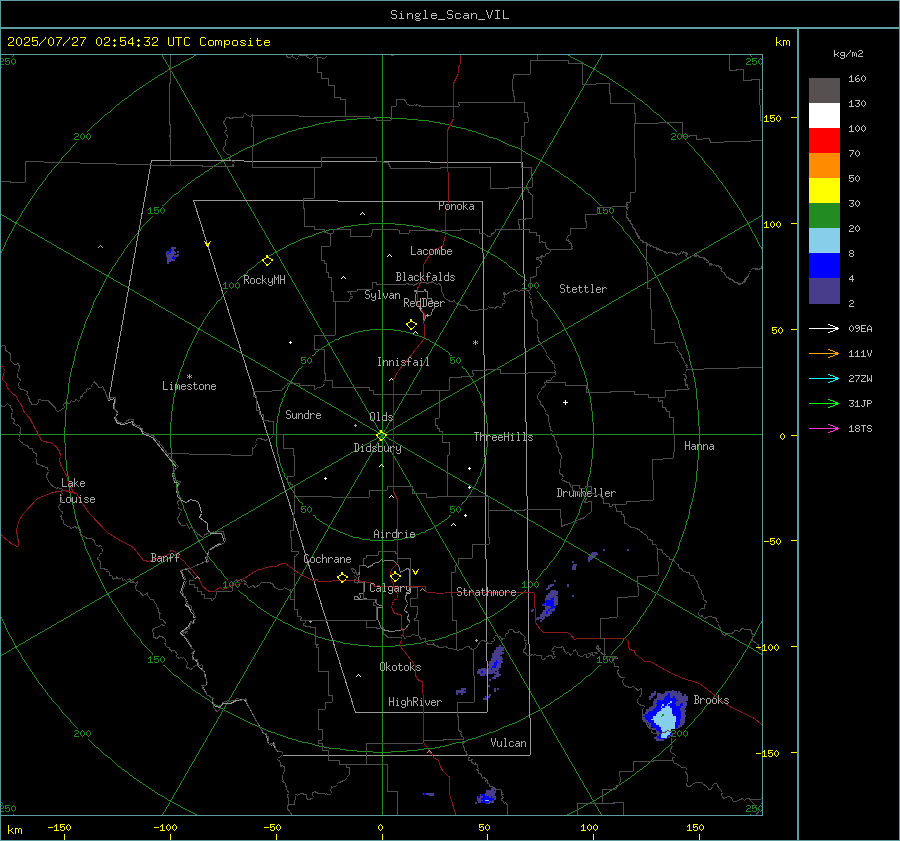Click the blue 4-8 legend swatch
This screenshot has width=900, height=841.
824,265
